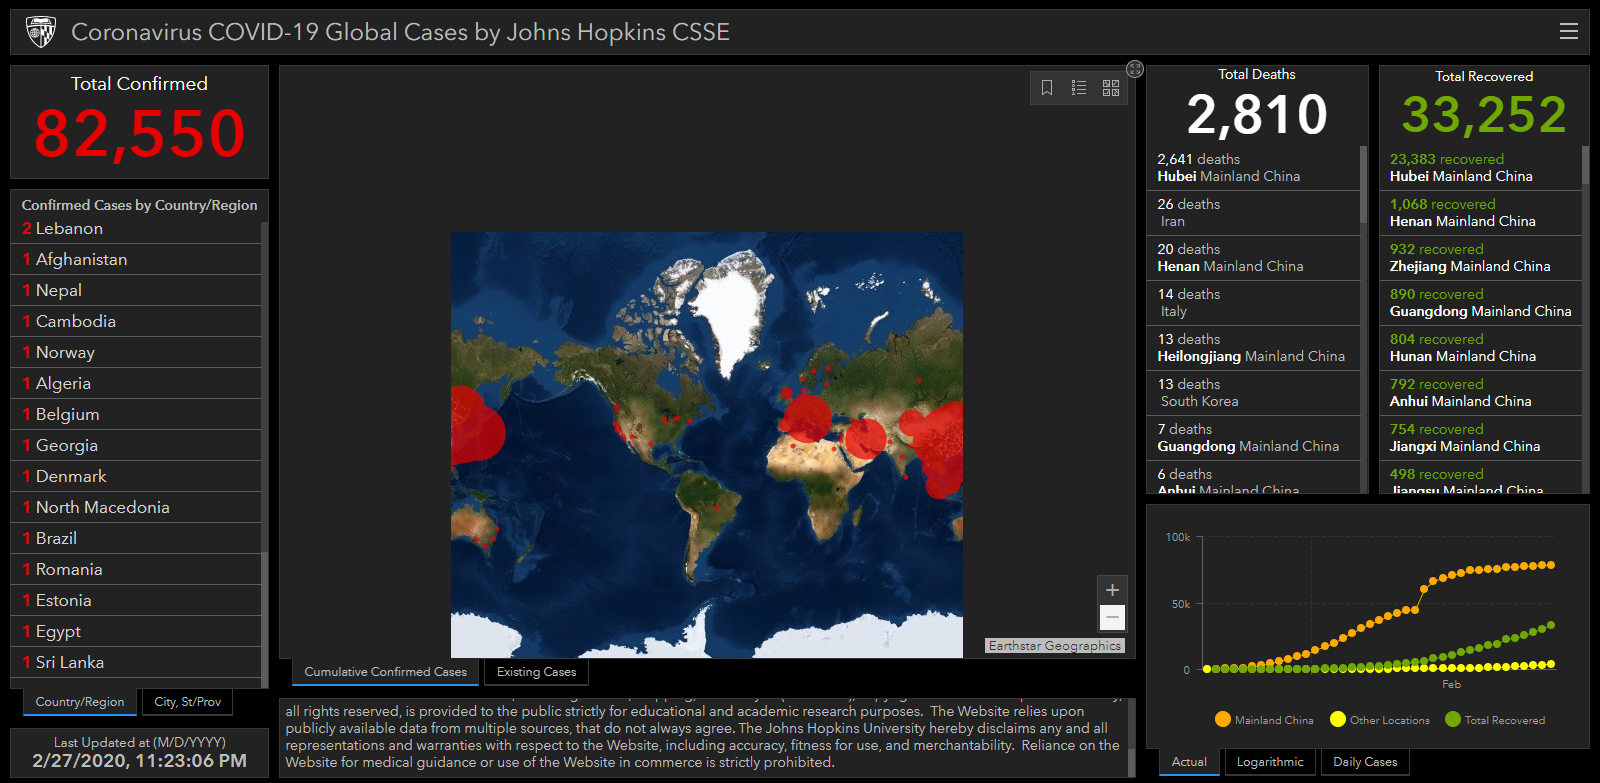
Task: Switch to the City, St/Prov list tab
Action: 188,702
